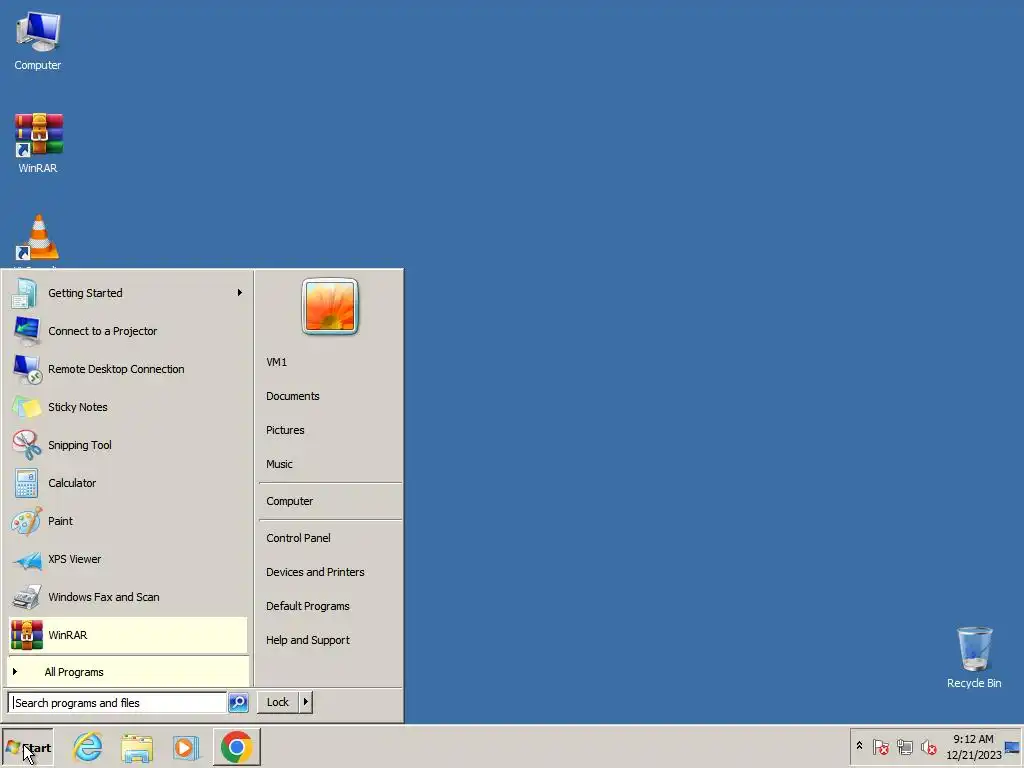Image resolution: width=1024 pixels, height=768 pixels.
Task: Open Remote Desktop Connection icon
Action: pos(27,369)
